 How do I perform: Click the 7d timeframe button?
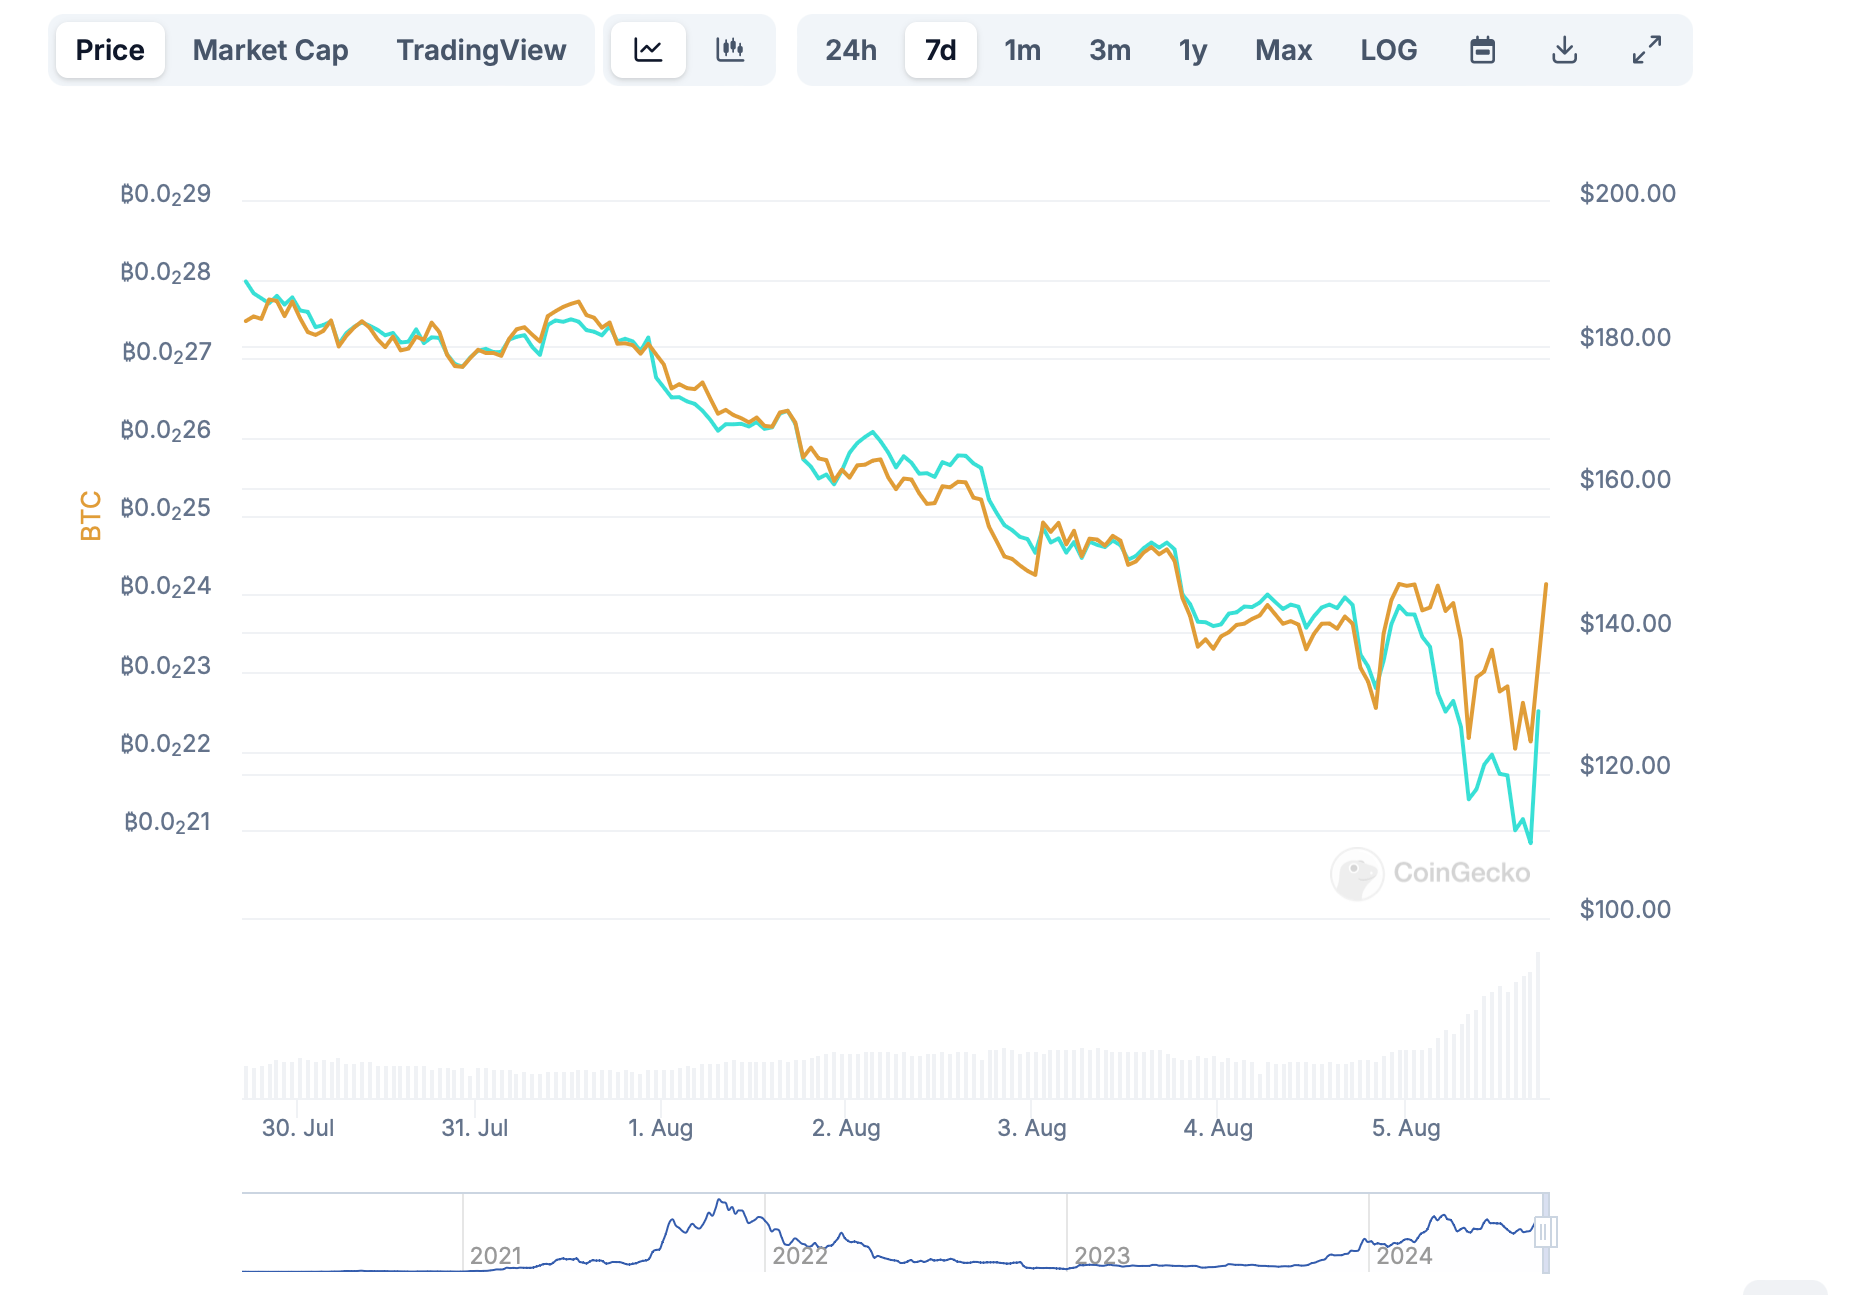click(940, 49)
